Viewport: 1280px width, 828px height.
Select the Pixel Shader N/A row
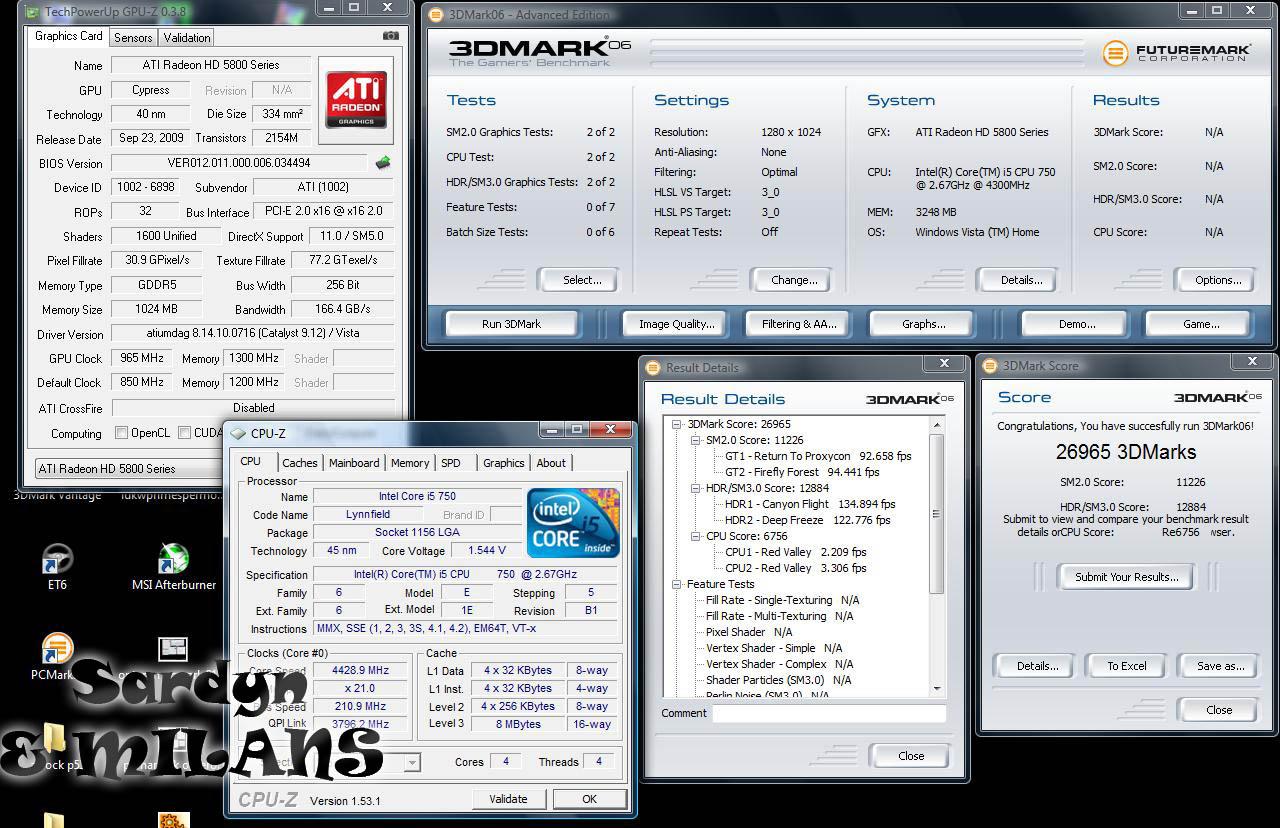749,632
